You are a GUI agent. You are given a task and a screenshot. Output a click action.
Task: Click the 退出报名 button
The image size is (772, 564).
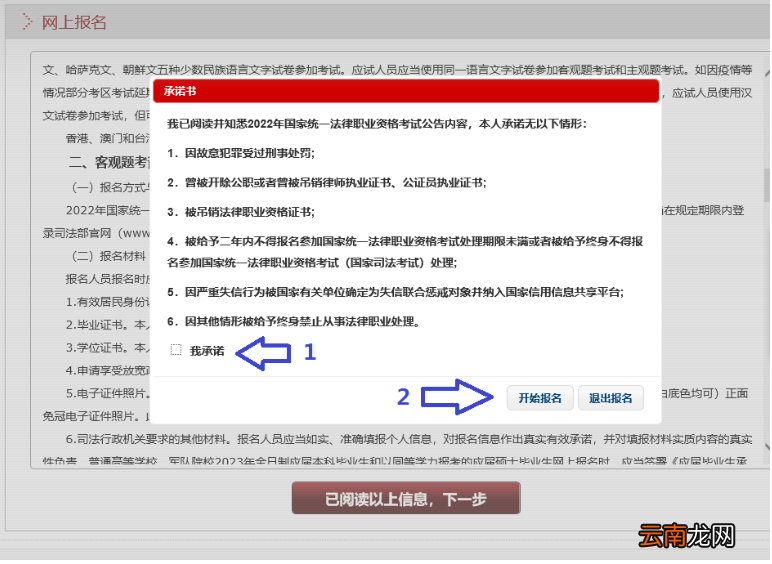[611, 398]
